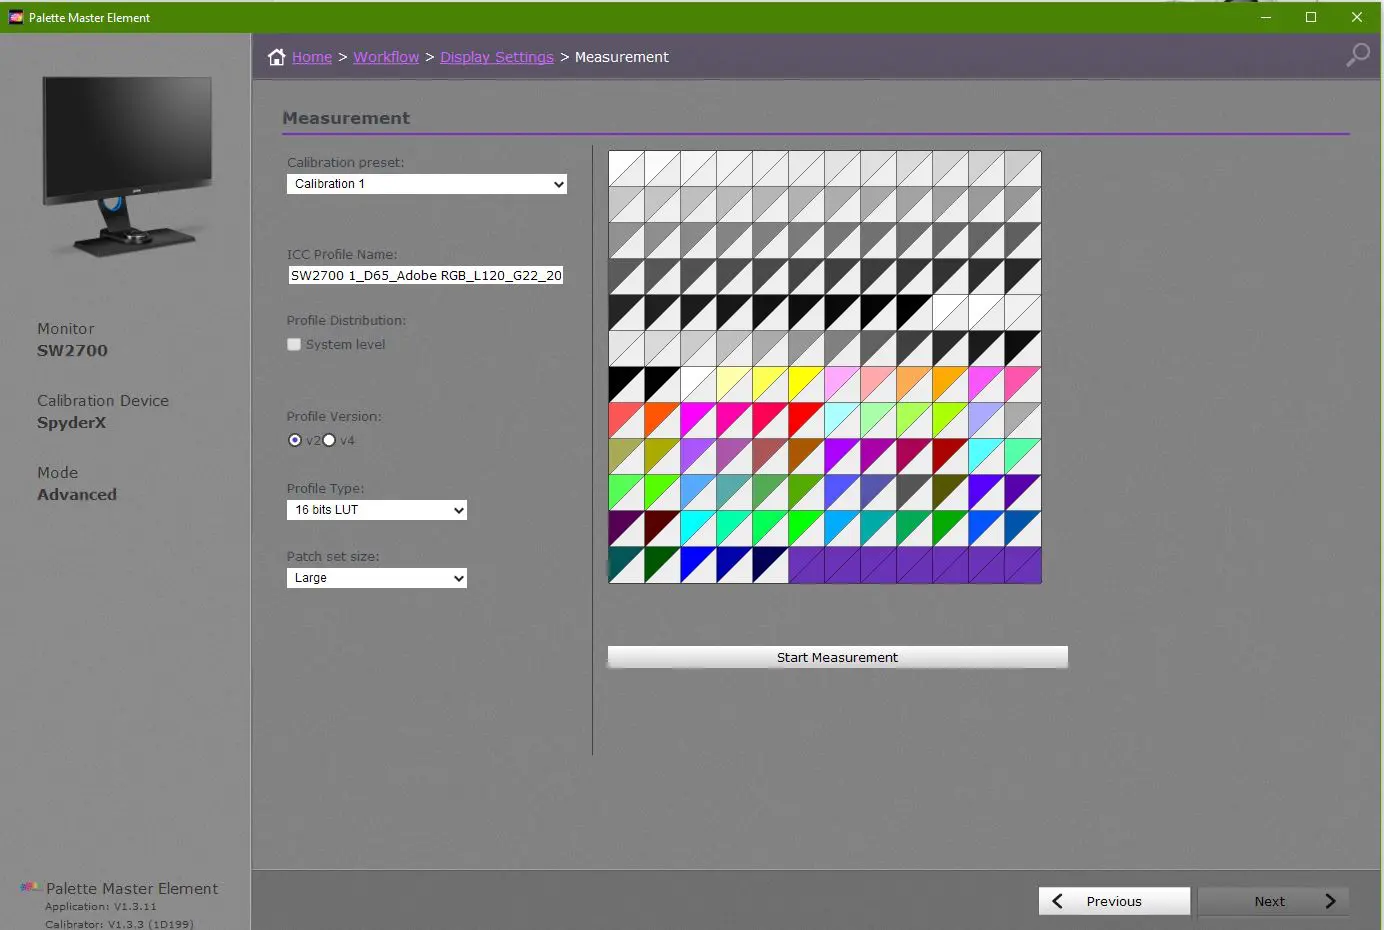Viewport: 1384px width, 930px height.
Task: Open the Calibration preset dropdown
Action: 427,184
